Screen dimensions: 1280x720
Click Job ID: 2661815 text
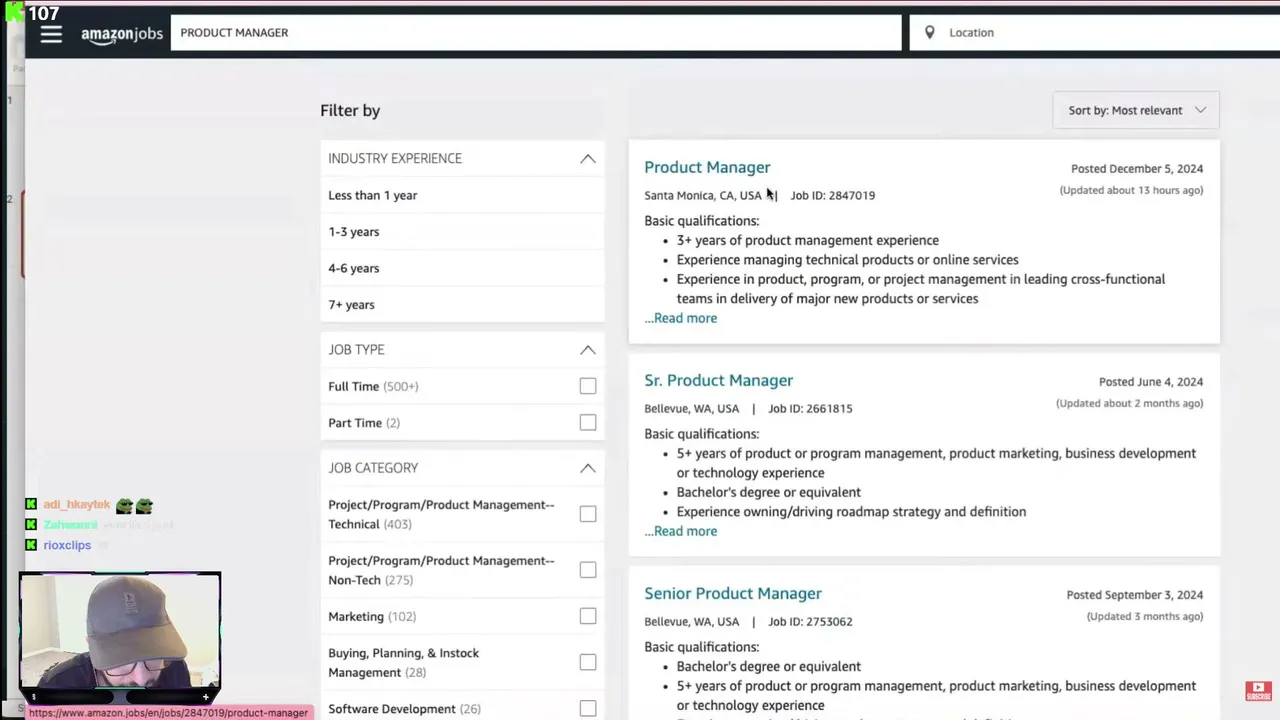[810, 408]
